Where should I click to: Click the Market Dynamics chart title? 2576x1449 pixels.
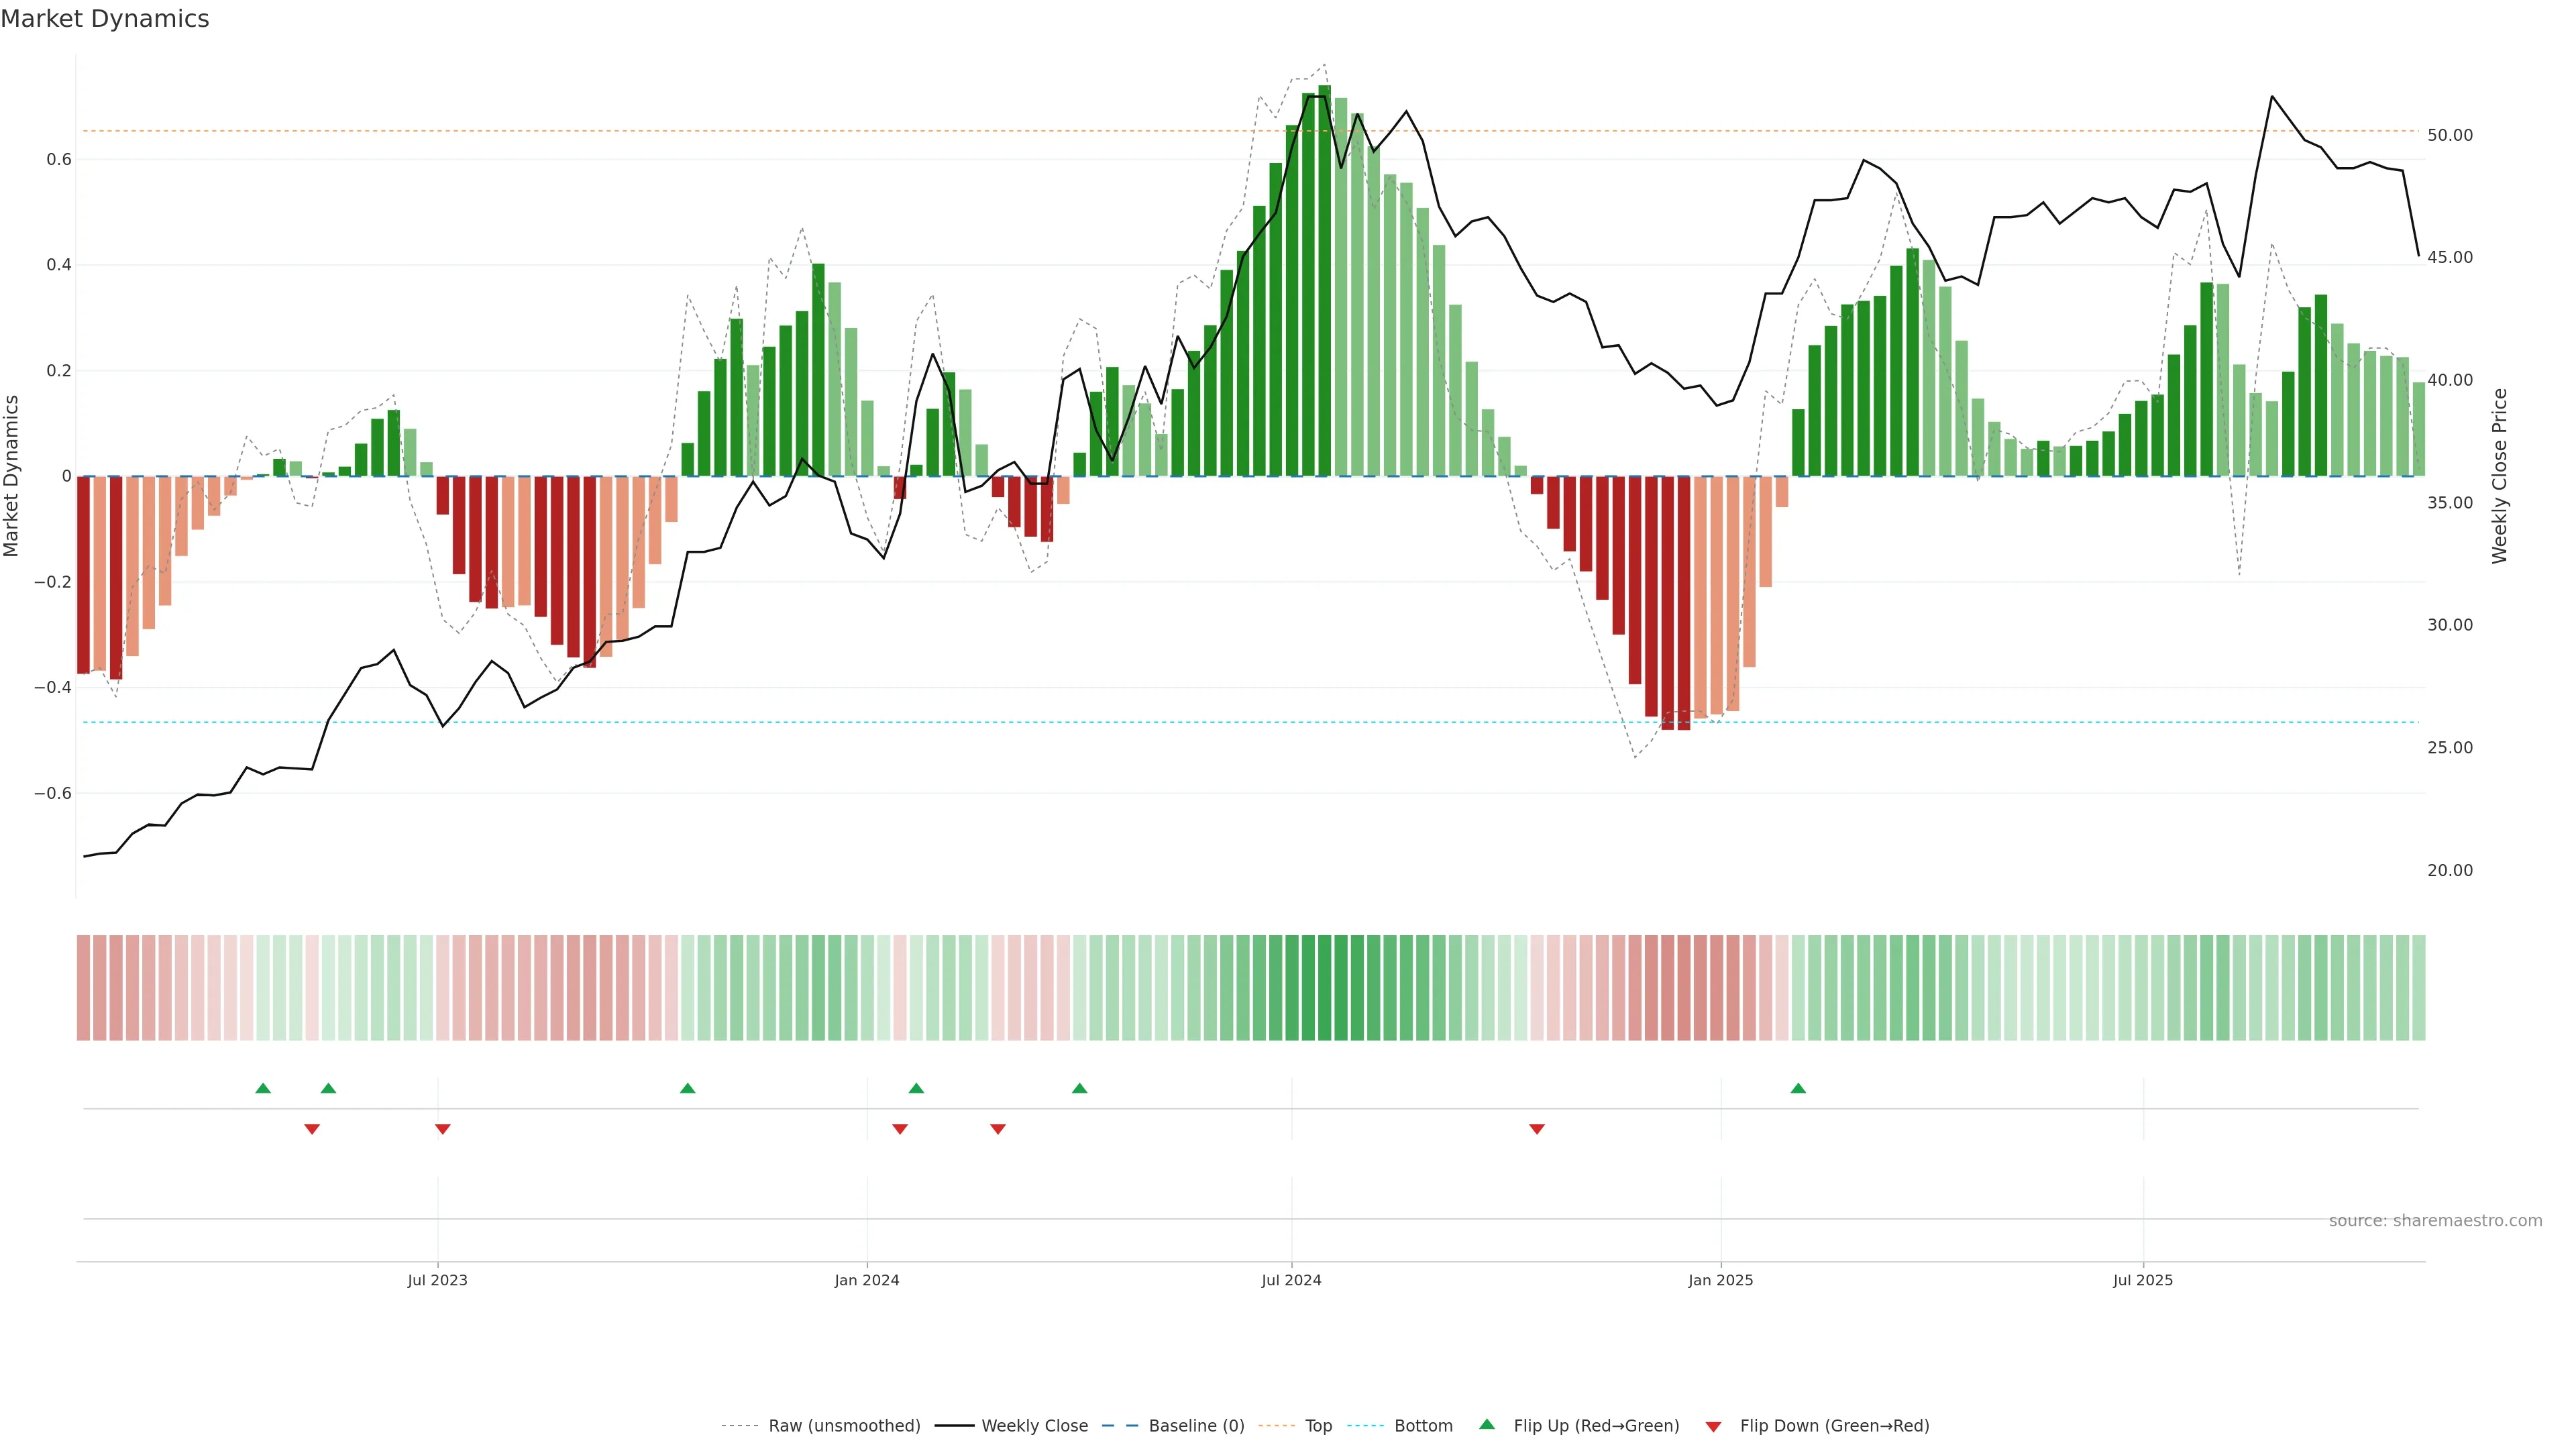pos(105,19)
